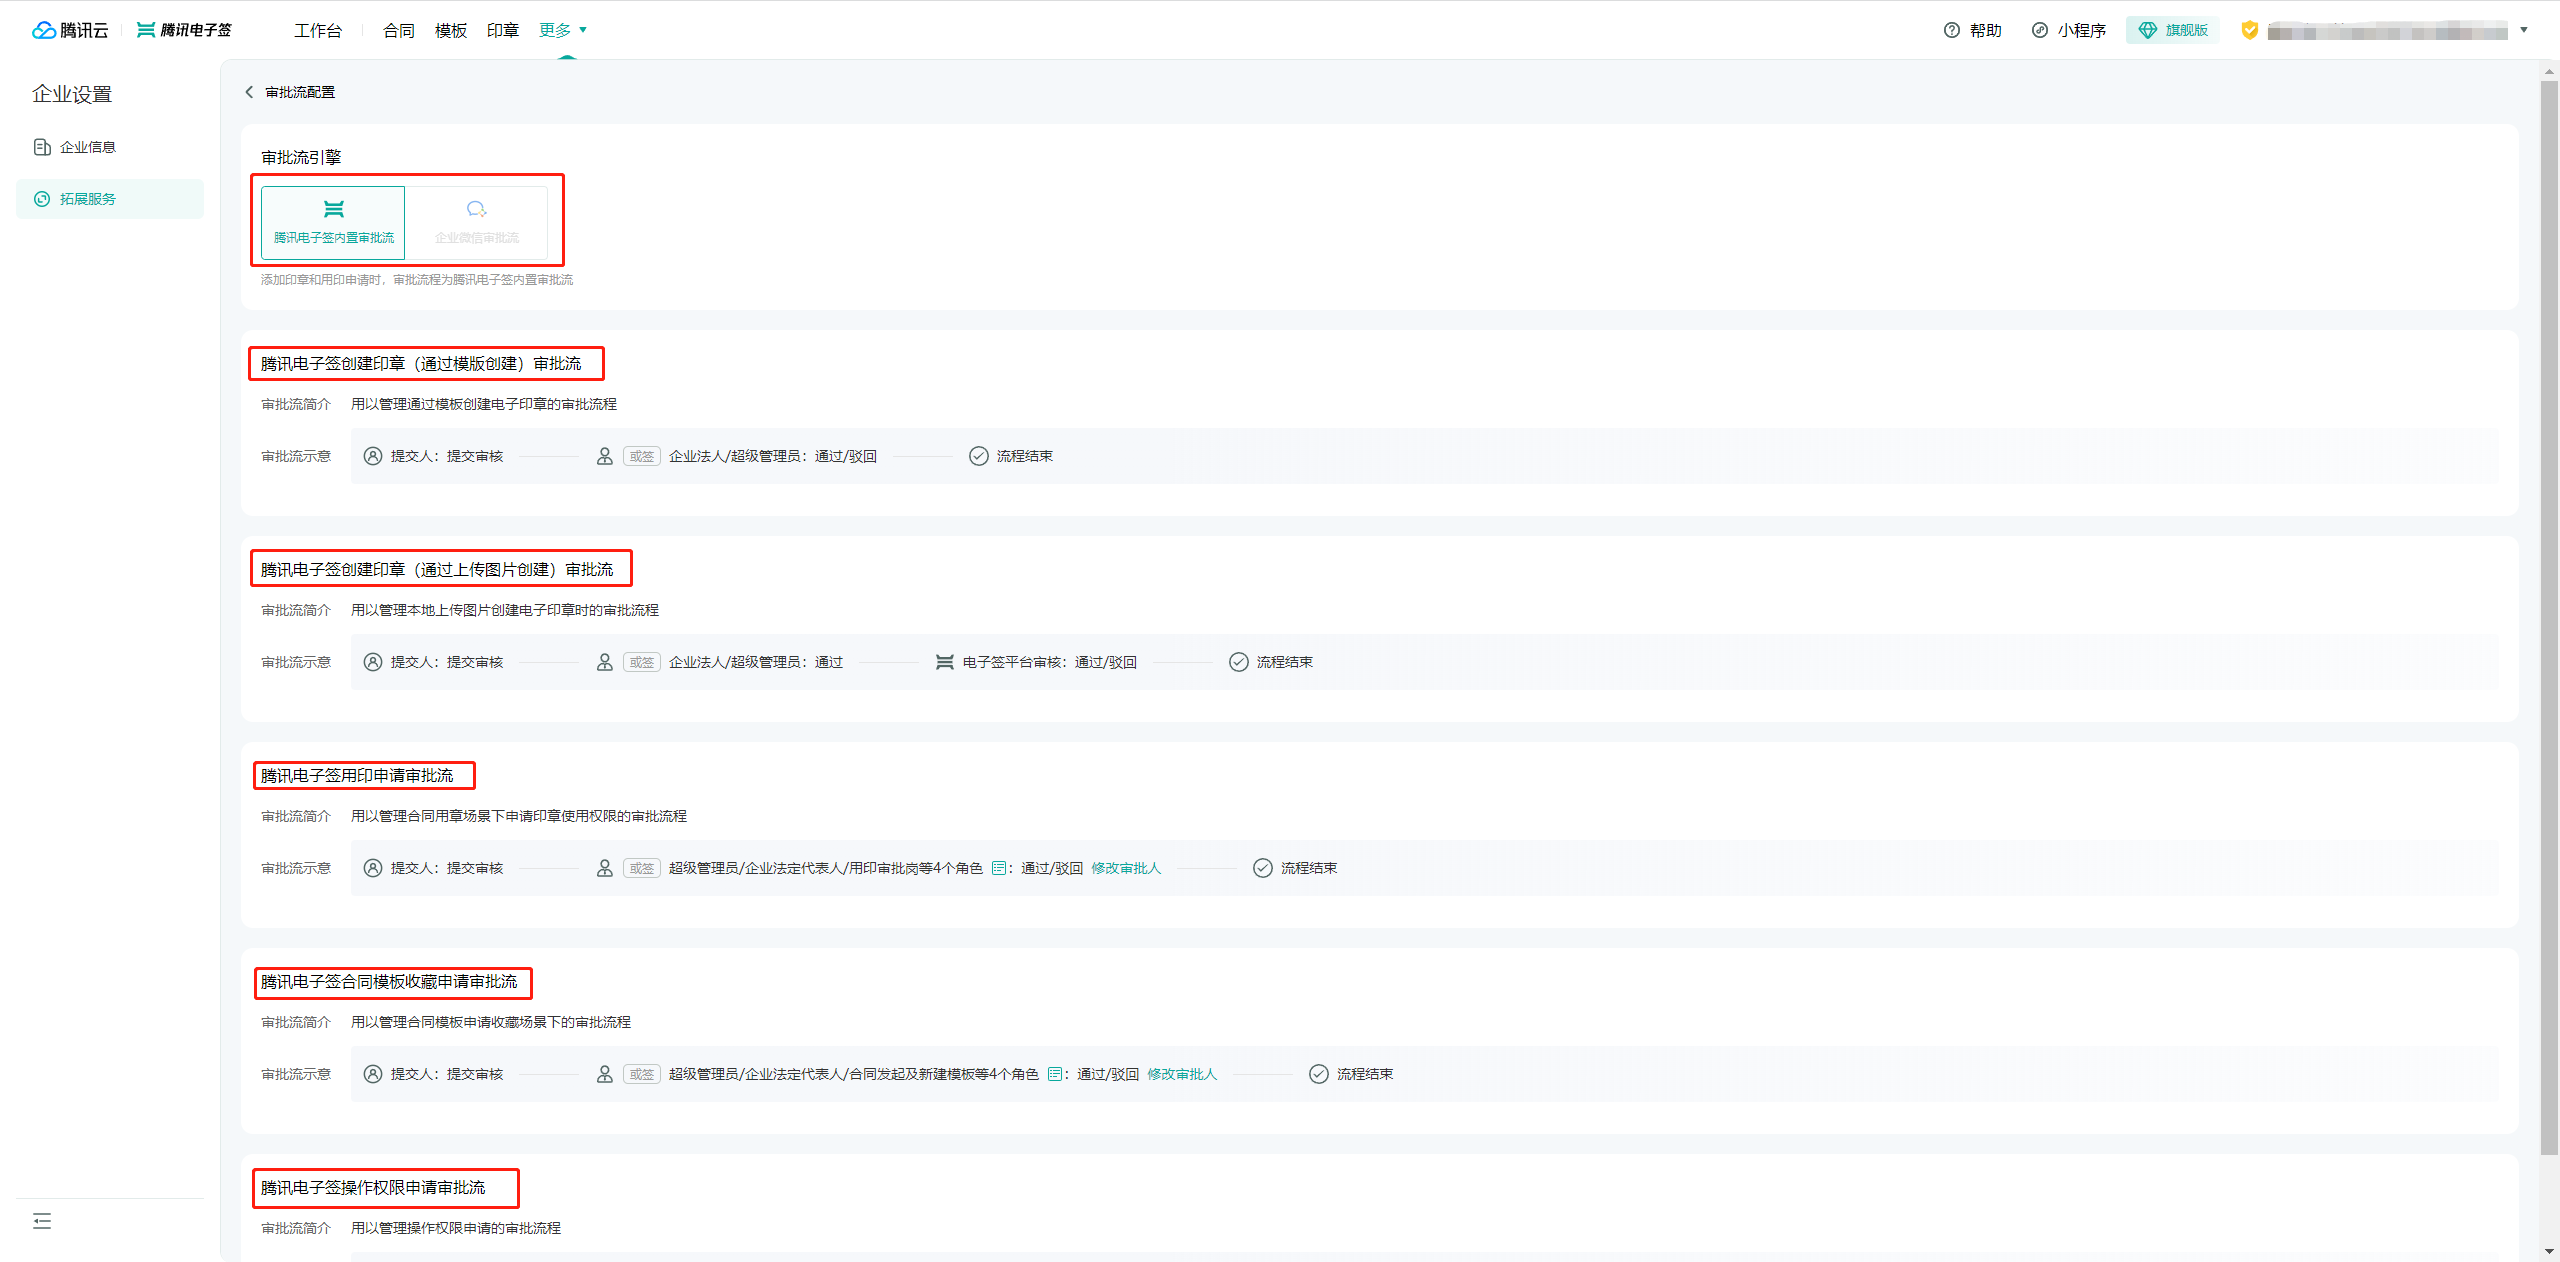This screenshot has height=1262, width=2560.
Task: Select 拓展服务 in the sidebar
Action: (110, 199)
